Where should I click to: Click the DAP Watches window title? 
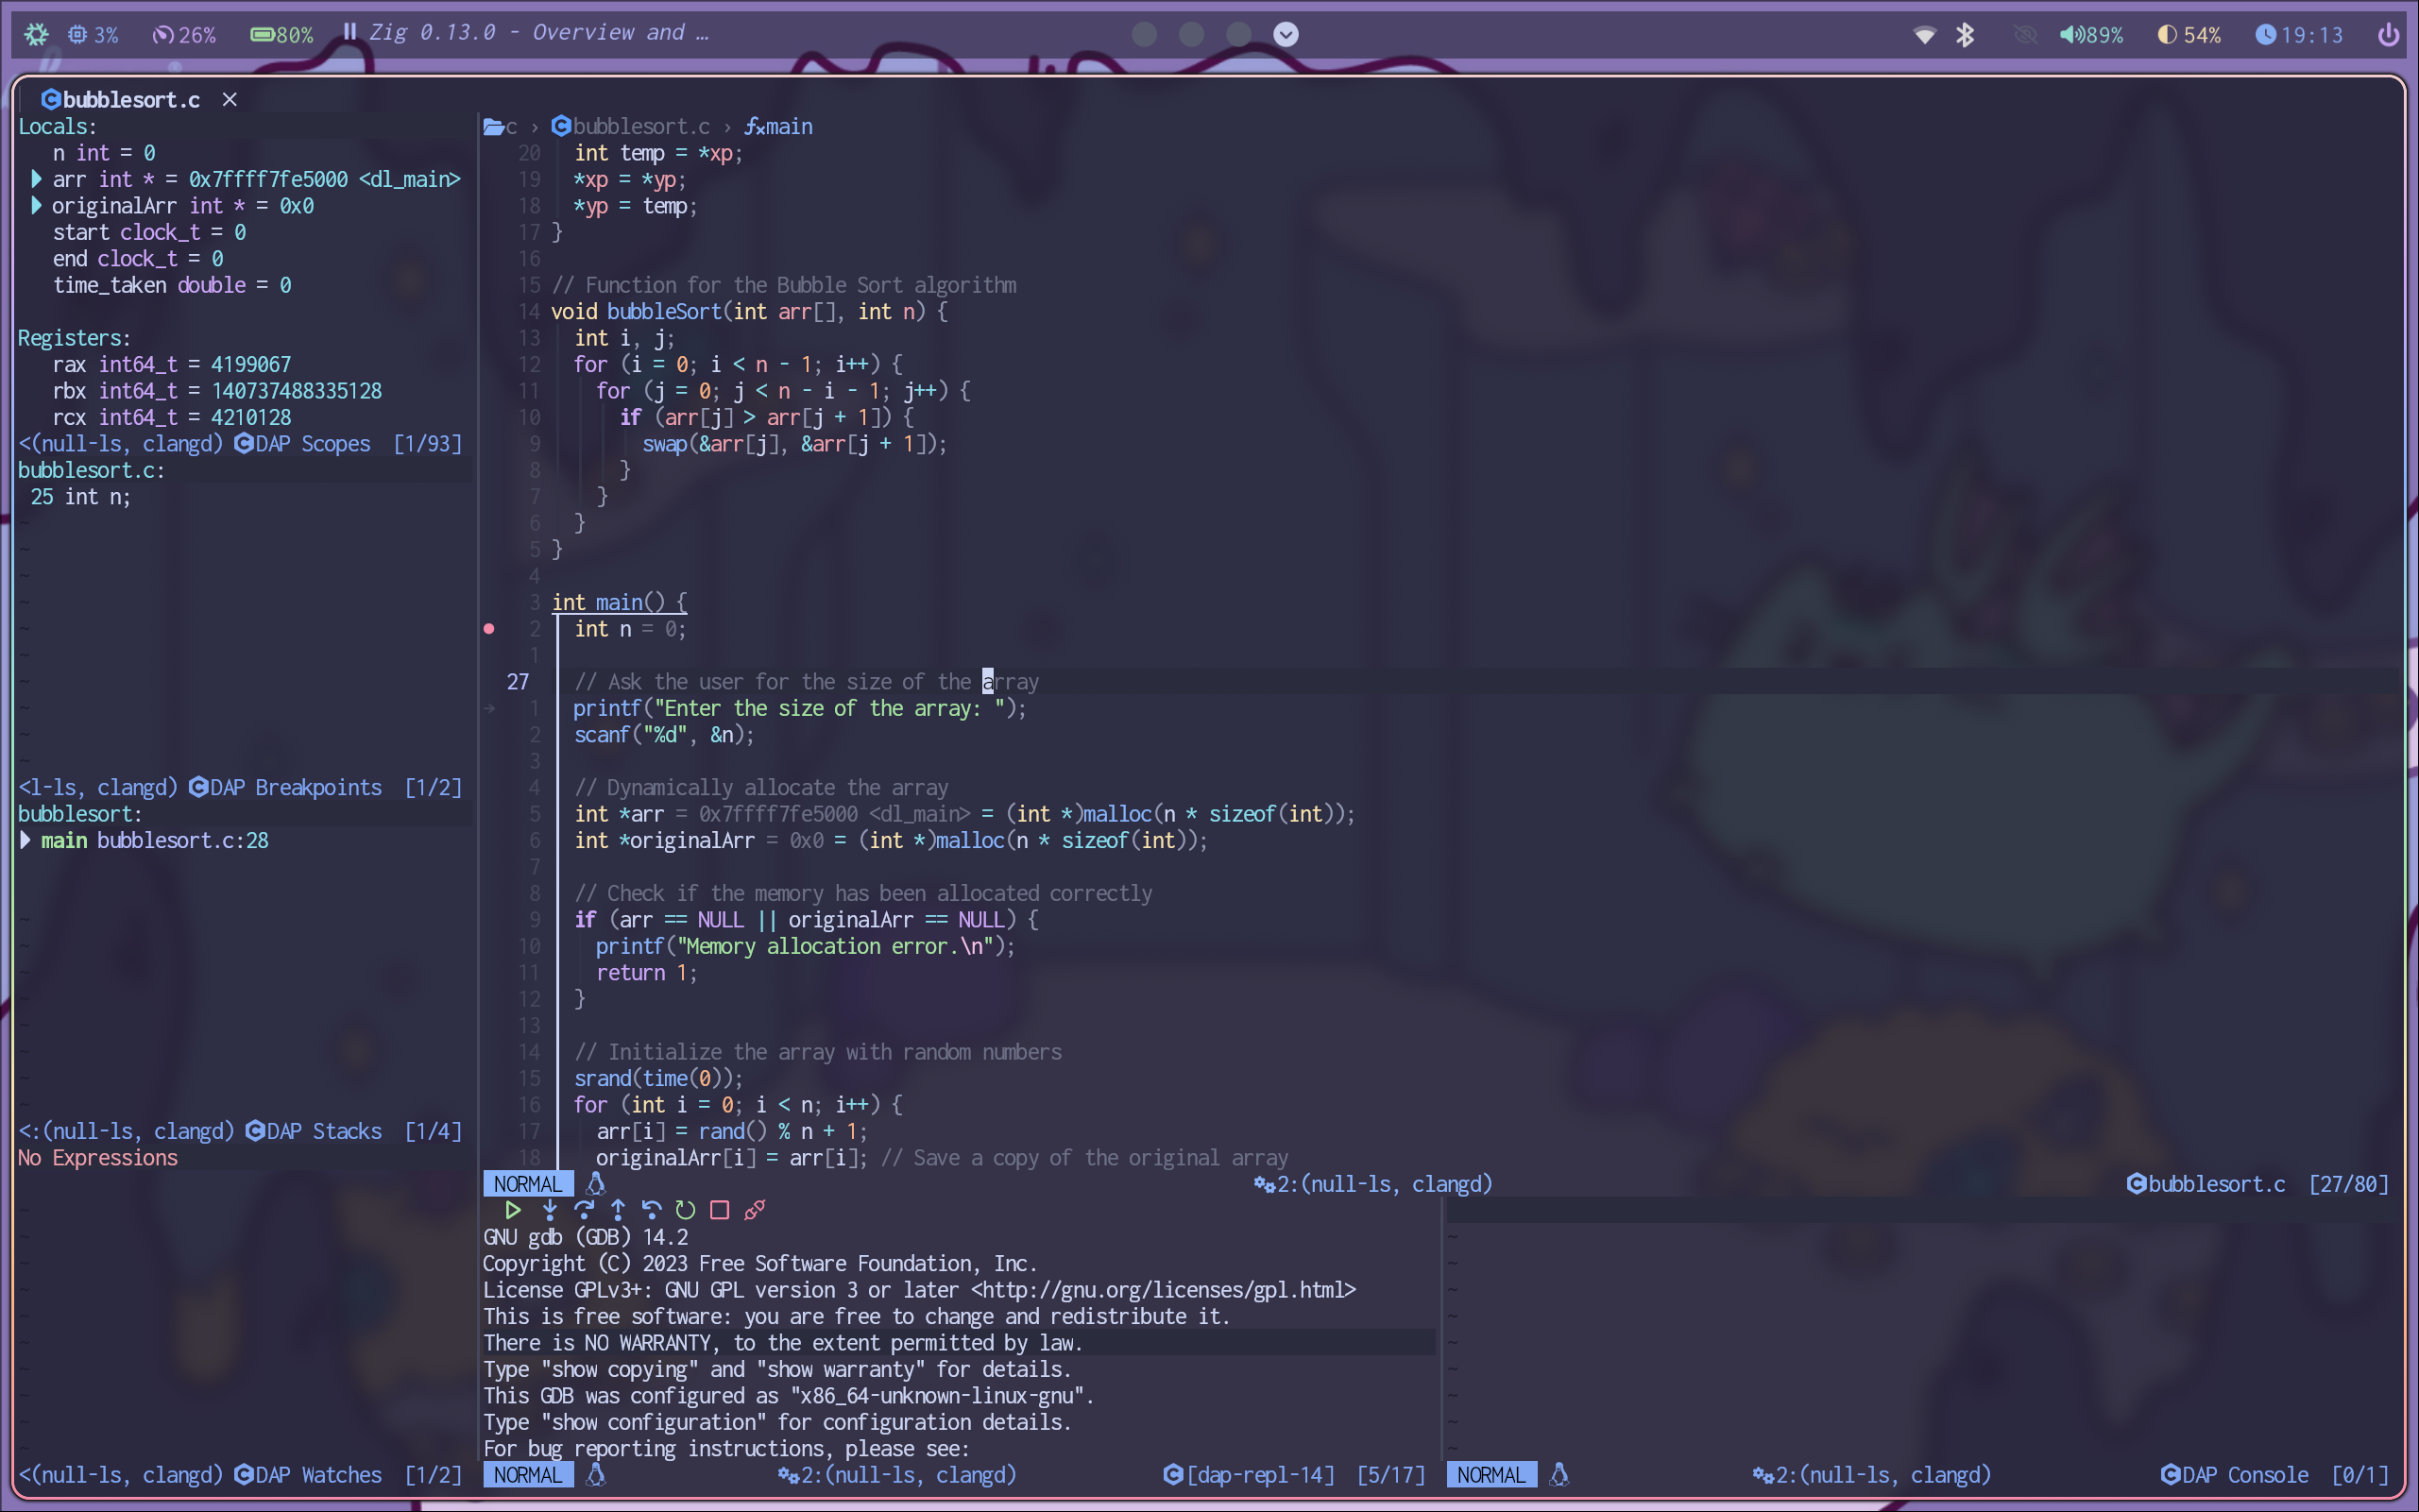(318, 1475)
